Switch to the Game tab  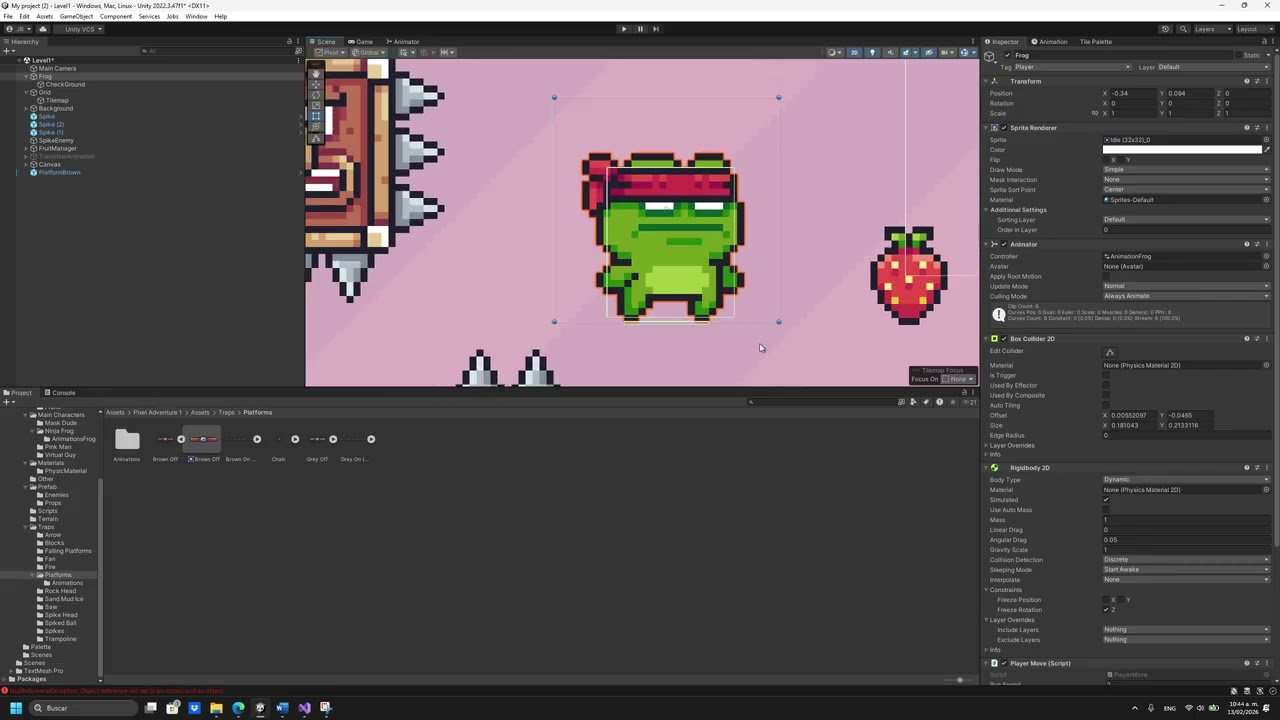tap(360, 42)
